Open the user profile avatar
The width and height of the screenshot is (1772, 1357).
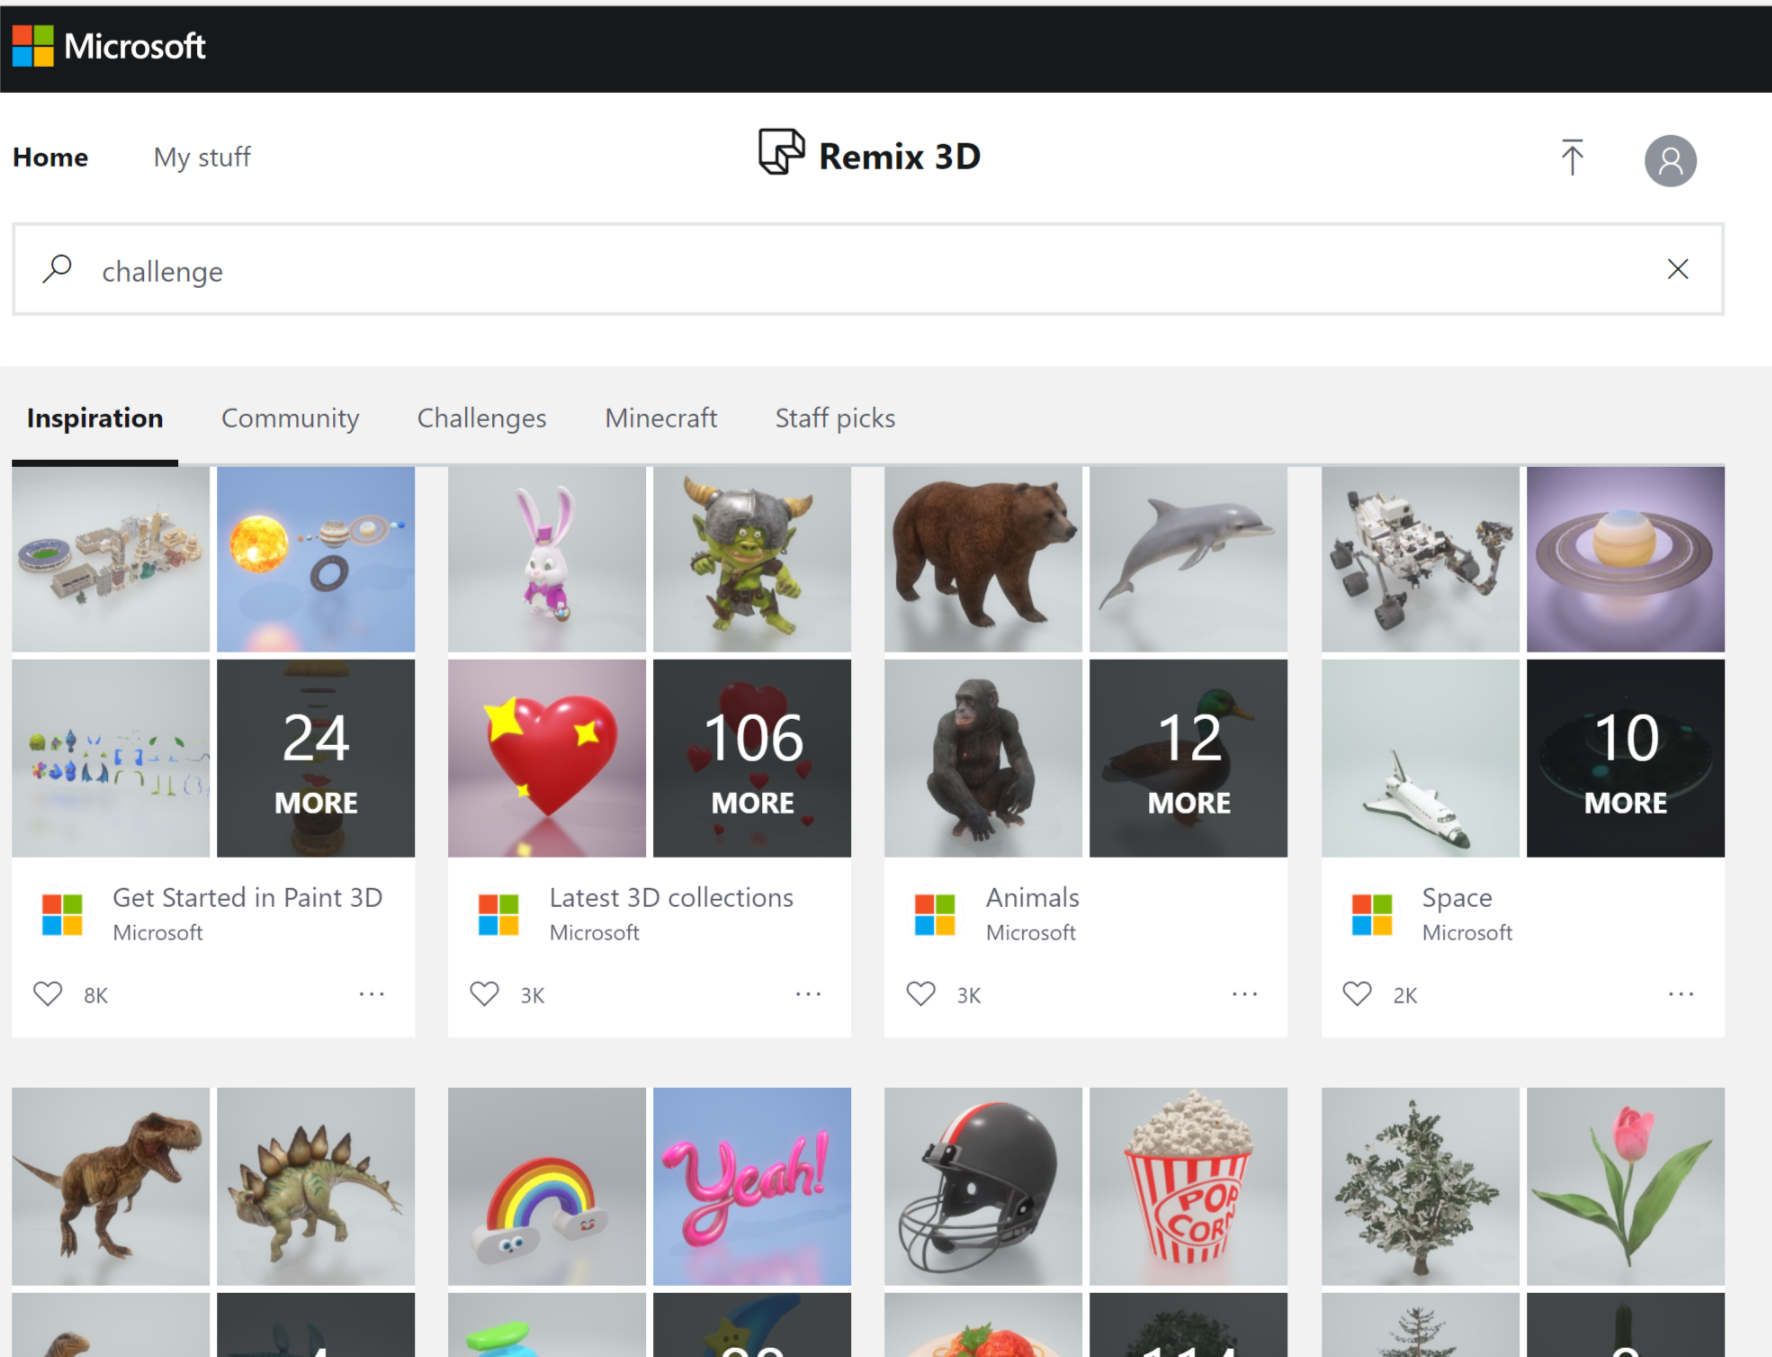coord(1670,160)
